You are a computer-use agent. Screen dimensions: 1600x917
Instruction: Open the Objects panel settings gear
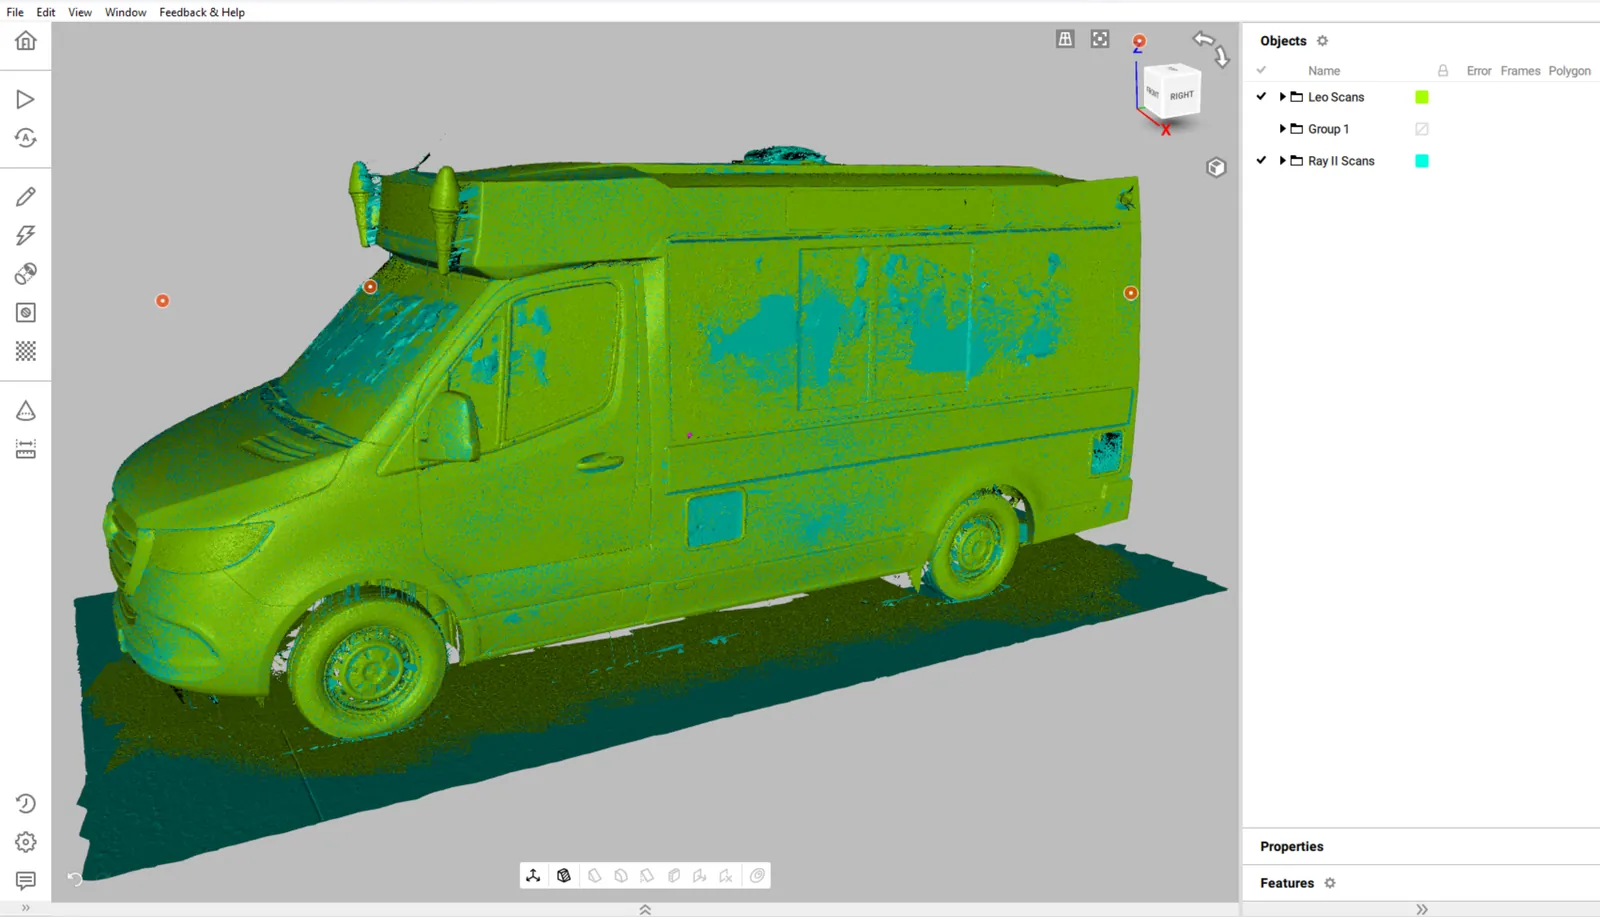1323,41
